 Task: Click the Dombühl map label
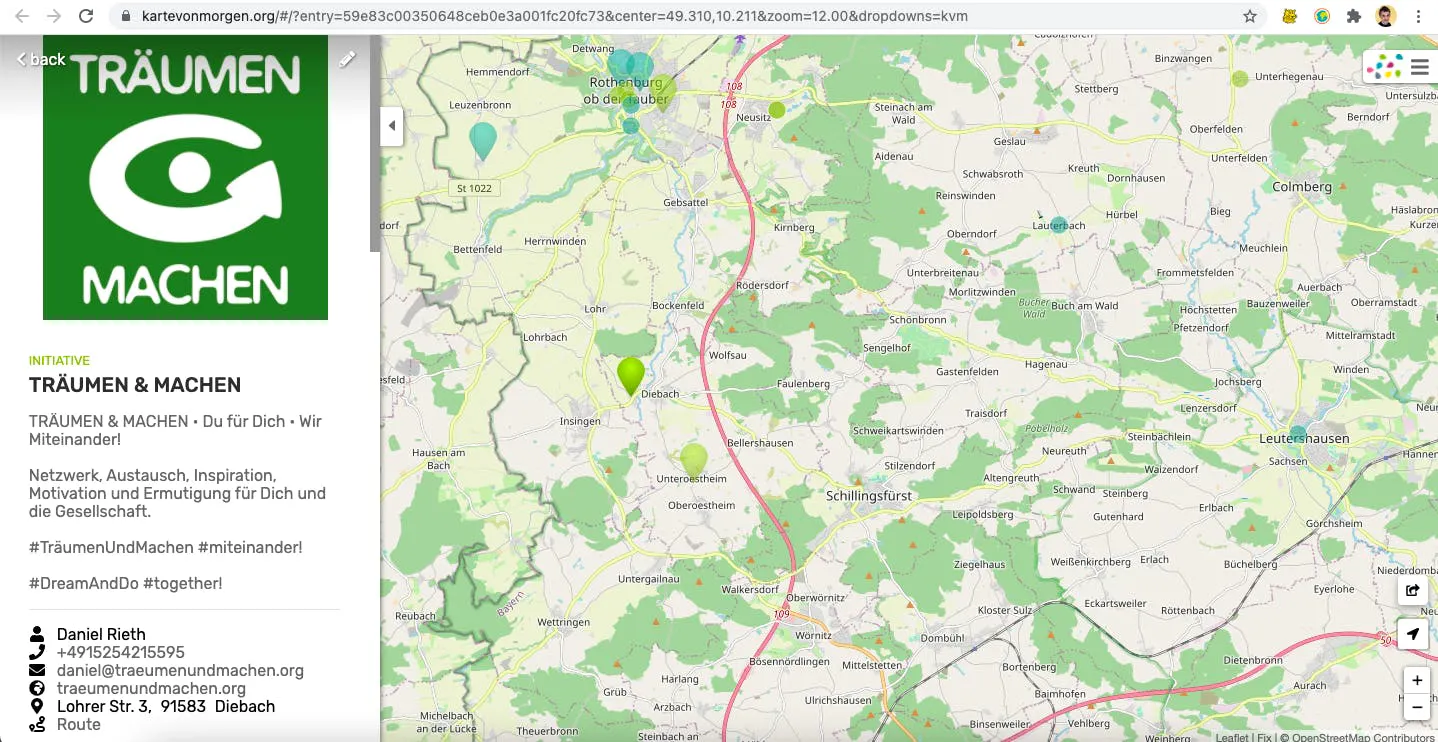[x=942, y=638]
